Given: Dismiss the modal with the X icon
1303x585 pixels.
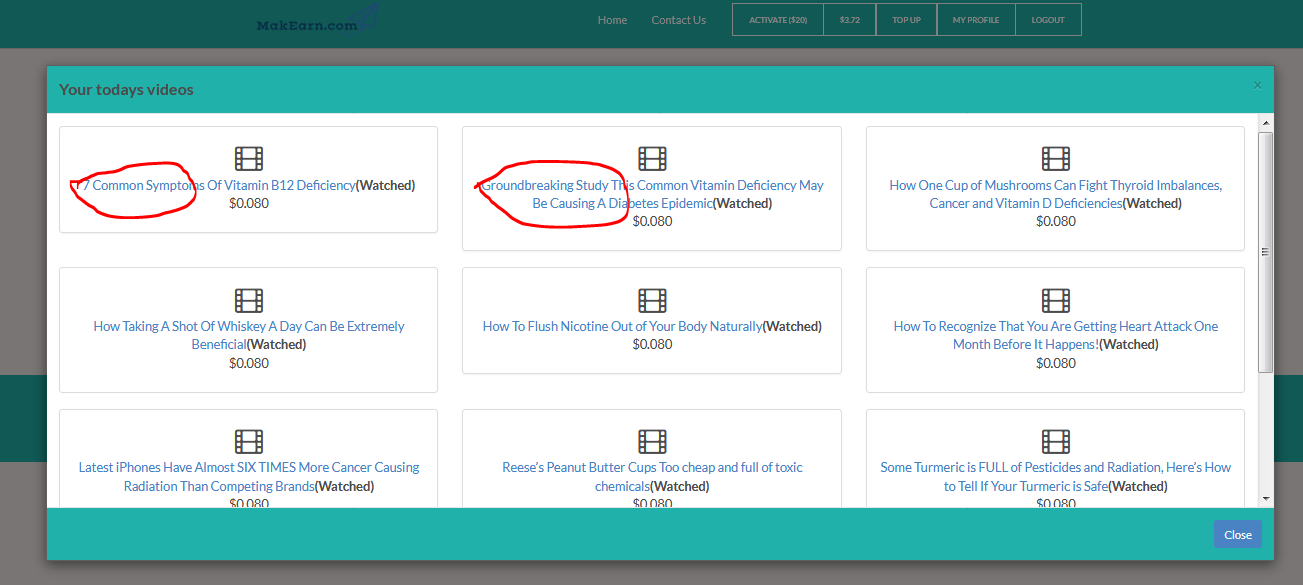Looking at the screenshot, I should 1257,86.
